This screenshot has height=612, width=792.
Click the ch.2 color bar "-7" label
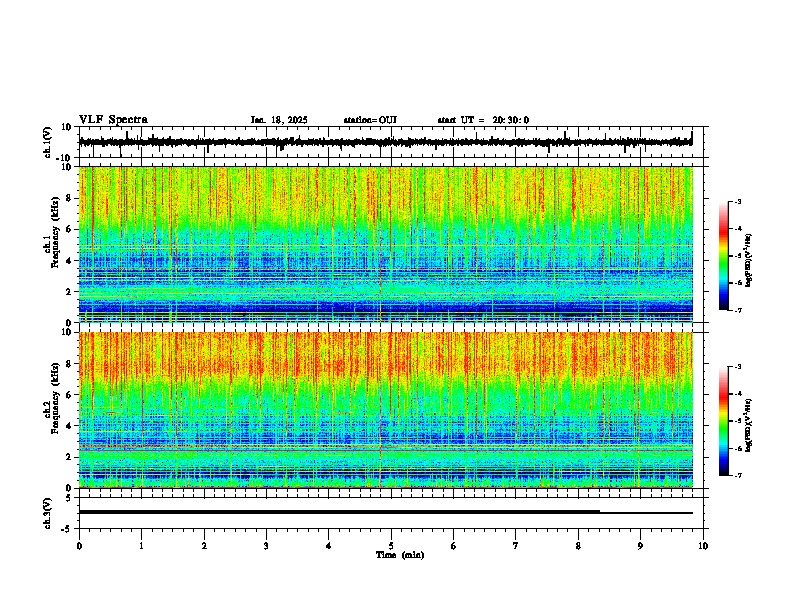click(x=738, y=476)
